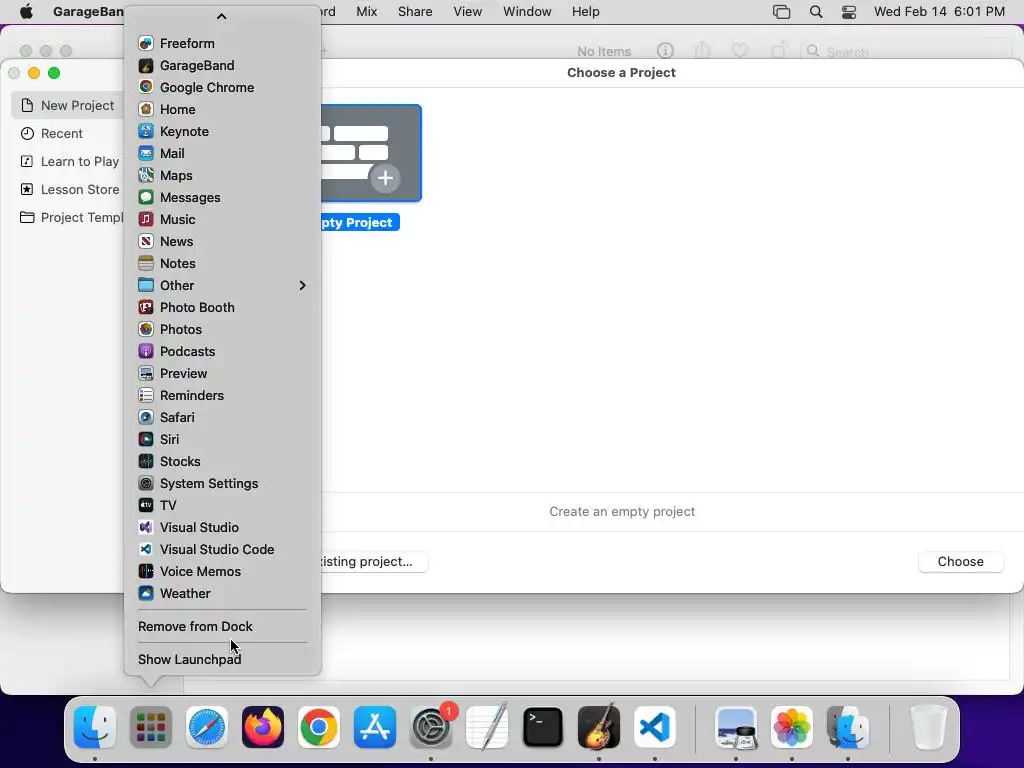Open Firefox from the Dock
The height and width of the screenshot is (768, 1024).
[x=263, y=727]
